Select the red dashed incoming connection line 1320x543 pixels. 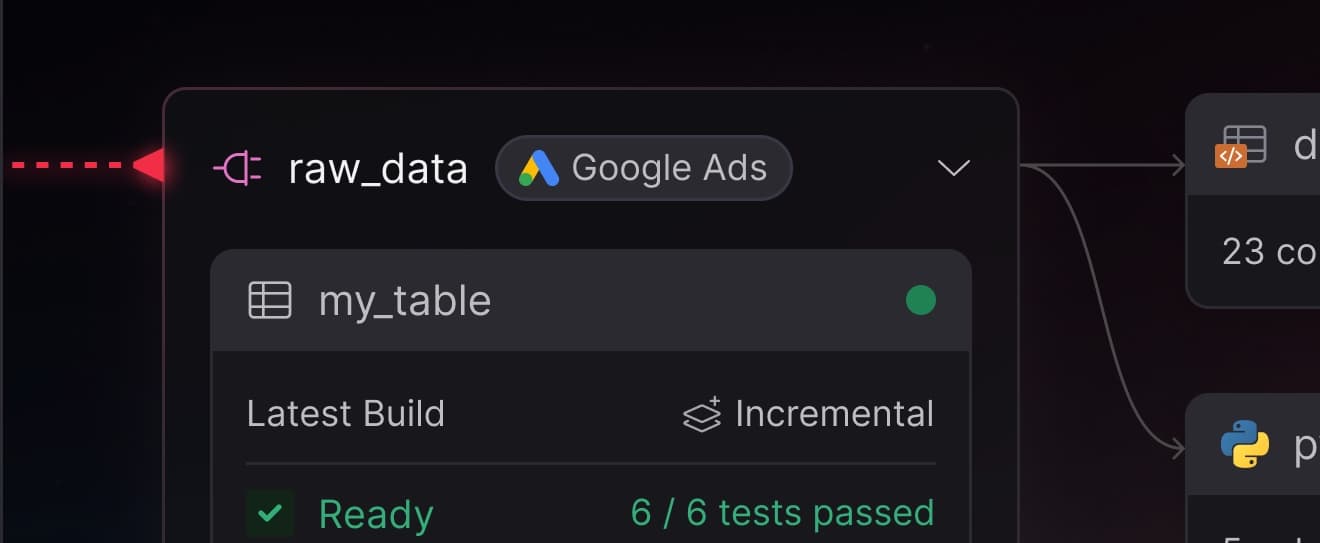tap(70, 165)
